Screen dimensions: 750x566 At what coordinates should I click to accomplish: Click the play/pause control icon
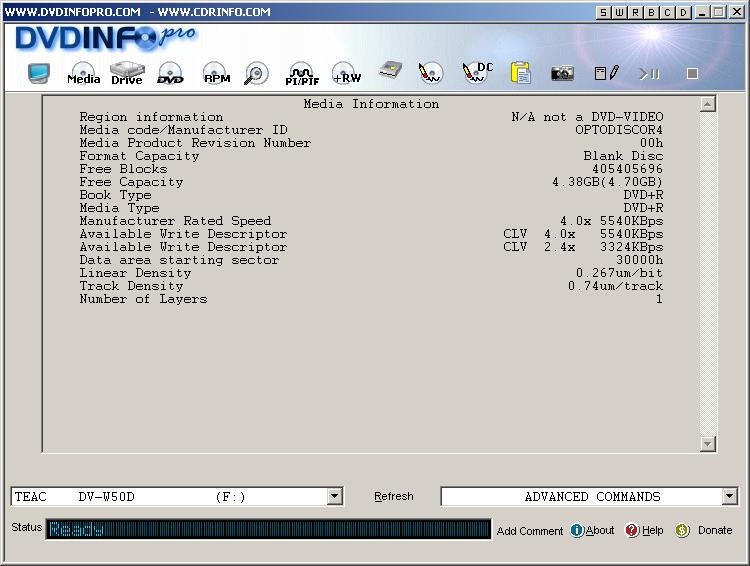click(649, 74)
